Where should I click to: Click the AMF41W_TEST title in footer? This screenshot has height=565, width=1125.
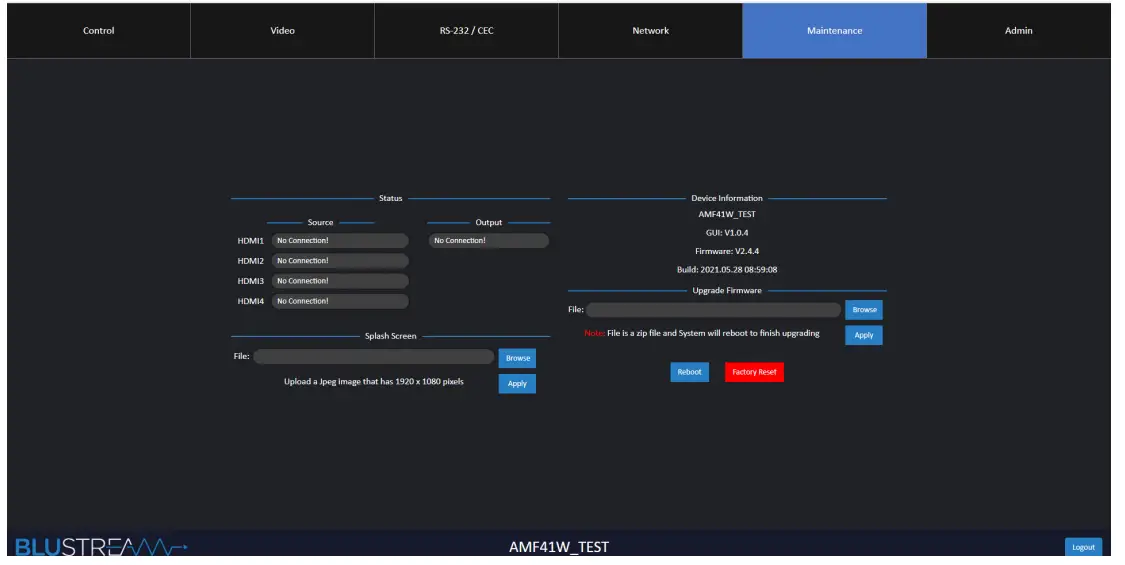tap(559, 547)
